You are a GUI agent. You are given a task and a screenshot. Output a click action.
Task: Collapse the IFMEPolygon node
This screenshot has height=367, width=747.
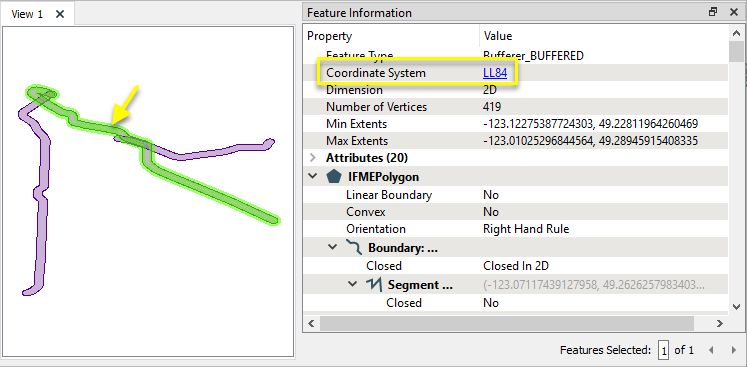(x=313, y=176)
